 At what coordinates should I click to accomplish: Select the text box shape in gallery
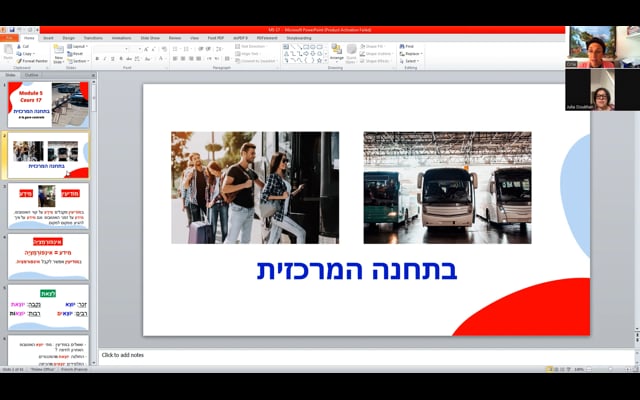286,47
